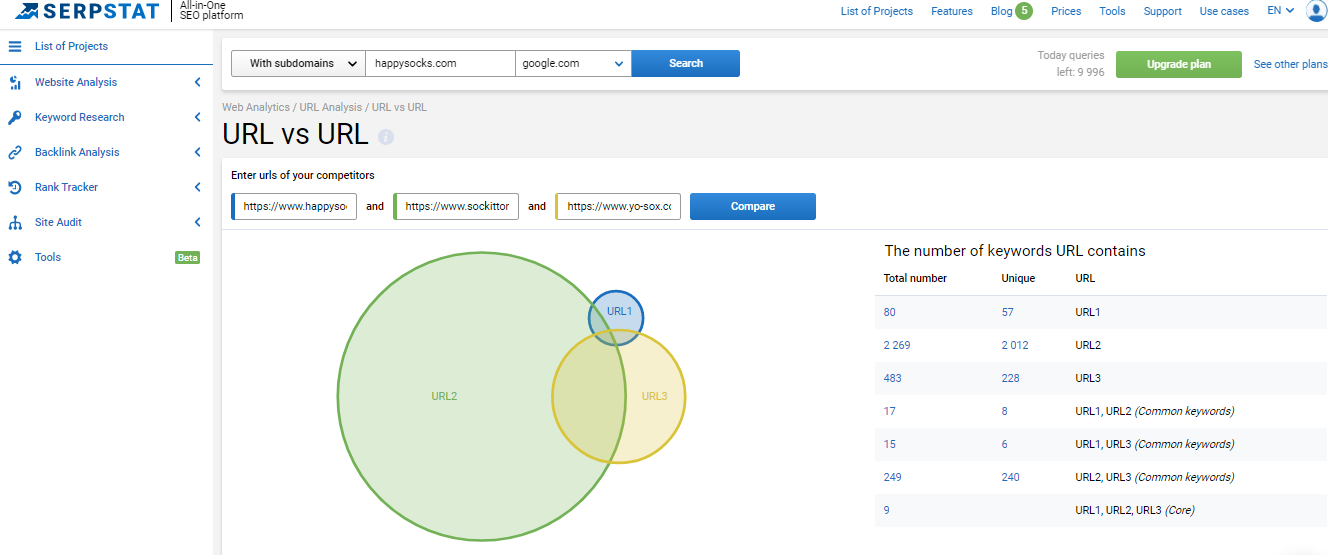Open the Prices page in top navigation
Screen dimensions: 1328x555
coord(1066,11)
